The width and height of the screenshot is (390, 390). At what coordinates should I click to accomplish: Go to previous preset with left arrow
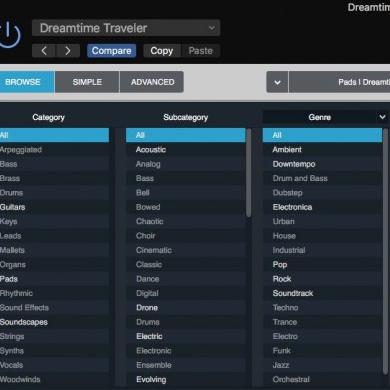pyautogui.click(x=44, y=51)
